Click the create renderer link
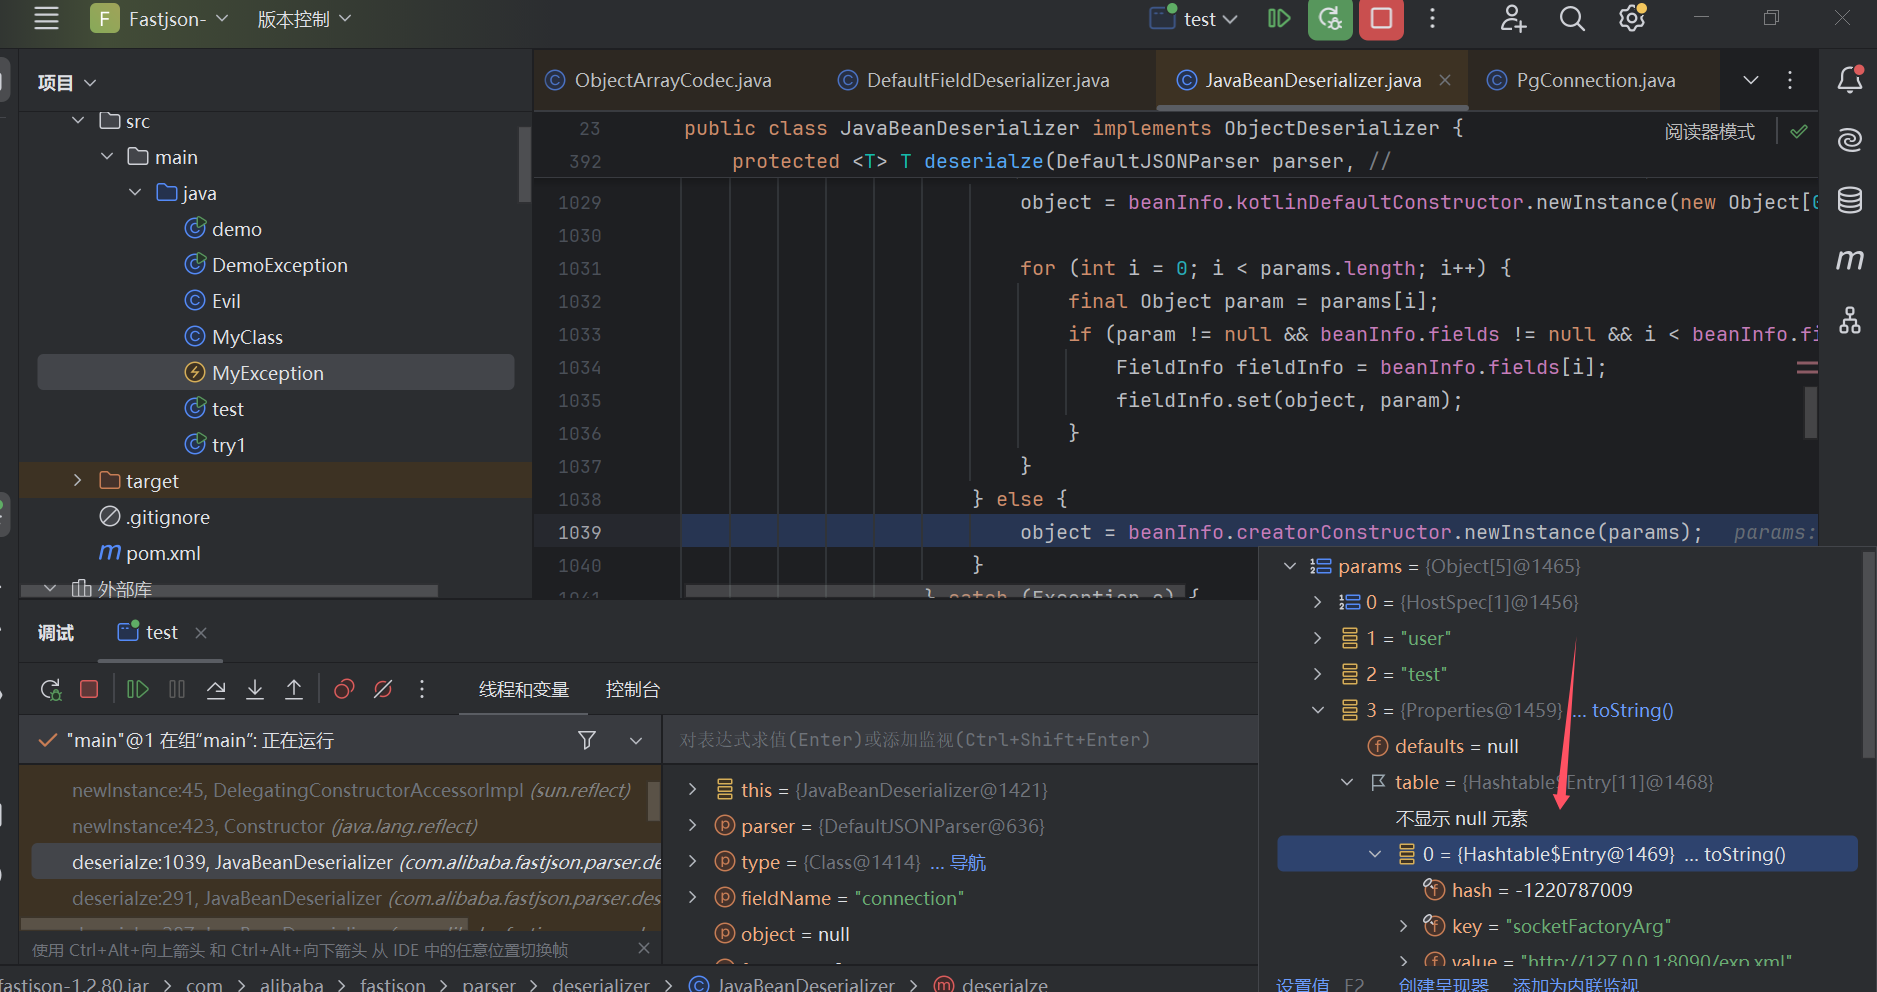1877x992 pixels. pos(1443,984)
